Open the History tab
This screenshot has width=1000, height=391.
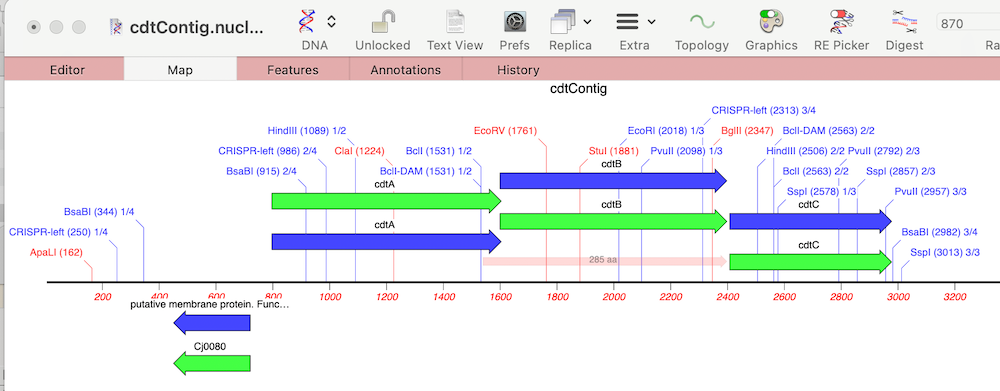518,70
